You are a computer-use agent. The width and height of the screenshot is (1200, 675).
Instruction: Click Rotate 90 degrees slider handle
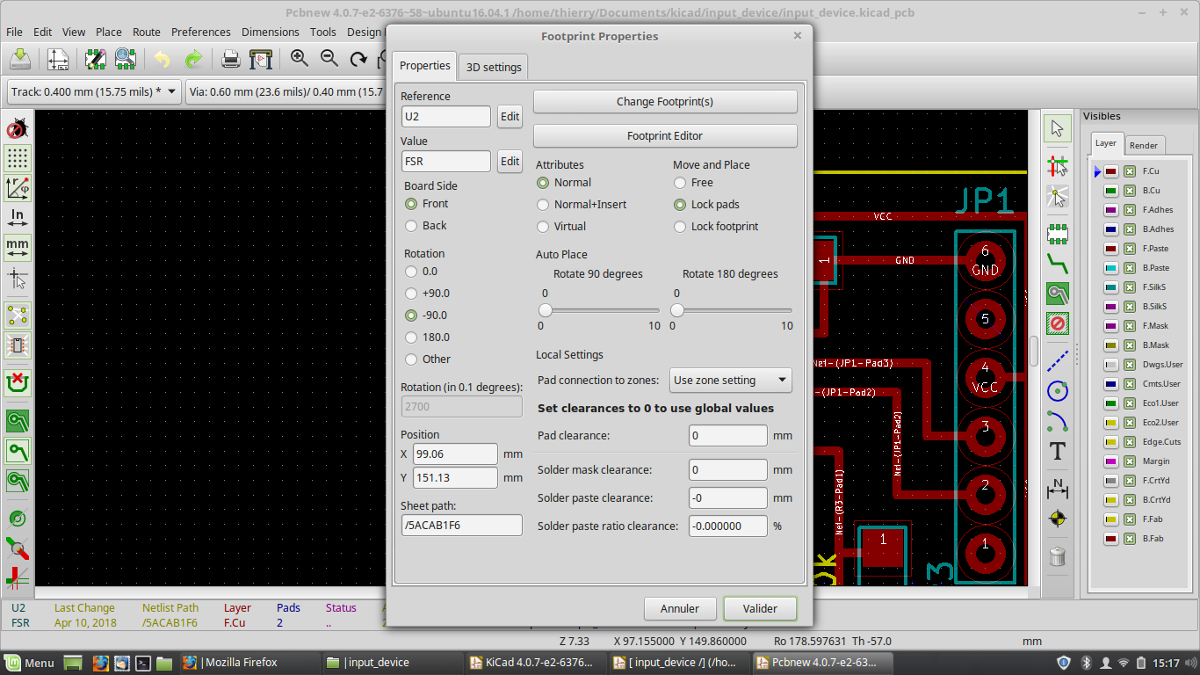click(x=546, y=310)
